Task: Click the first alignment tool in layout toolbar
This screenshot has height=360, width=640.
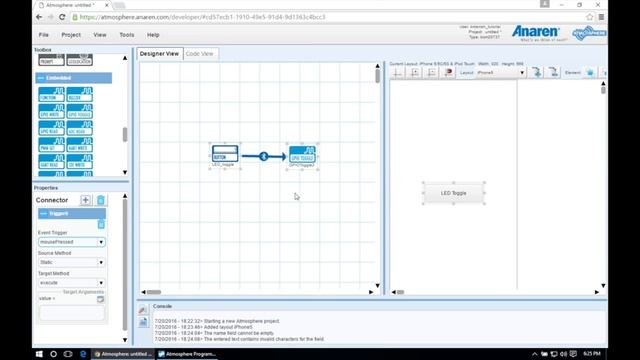Action: pyautogui.click(x=397, y=73)
